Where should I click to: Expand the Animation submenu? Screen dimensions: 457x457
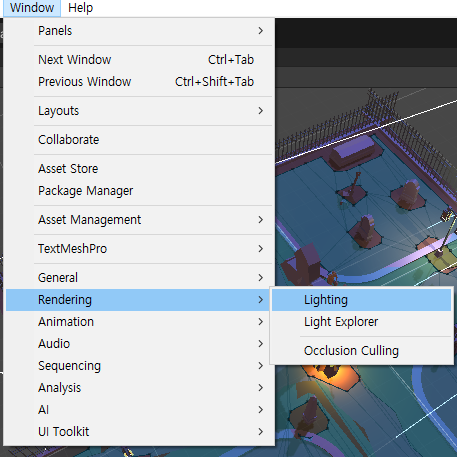point(139,322)
